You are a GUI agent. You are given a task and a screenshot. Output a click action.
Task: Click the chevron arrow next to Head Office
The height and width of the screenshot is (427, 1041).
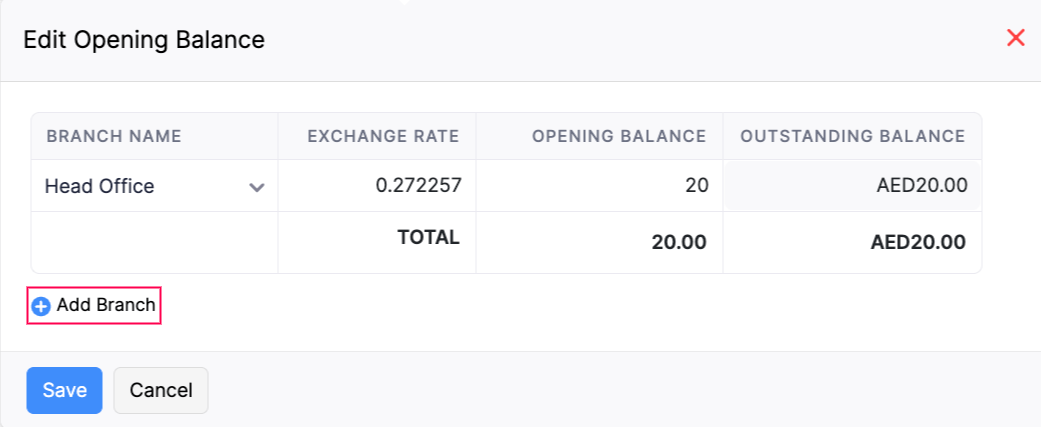click(x=257, y=187)
